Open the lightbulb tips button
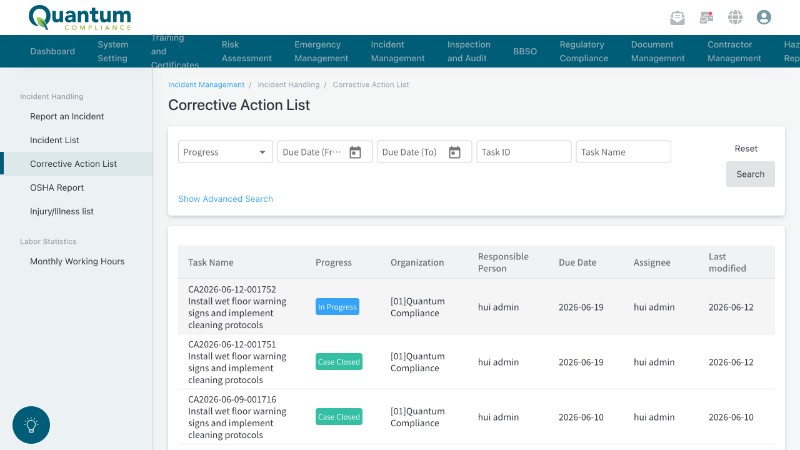 pyautogui.click(x=31, y=424)
